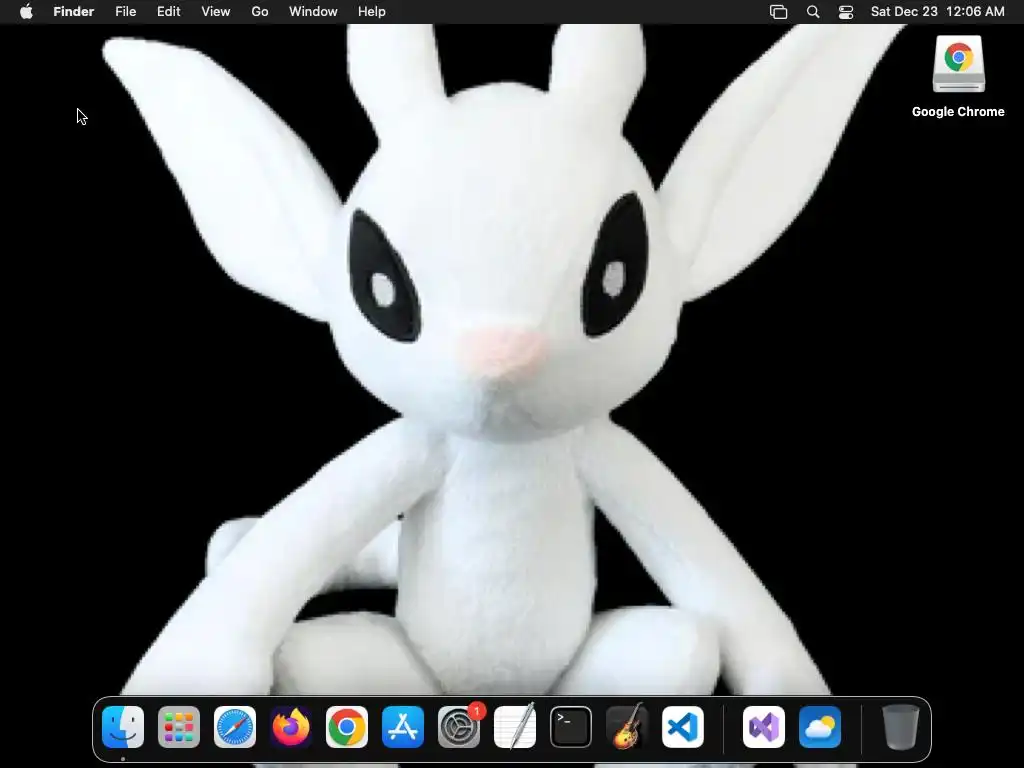Open the Apple menu
The height and width of the screenshot is (768, 1024).
click(26, 12)
